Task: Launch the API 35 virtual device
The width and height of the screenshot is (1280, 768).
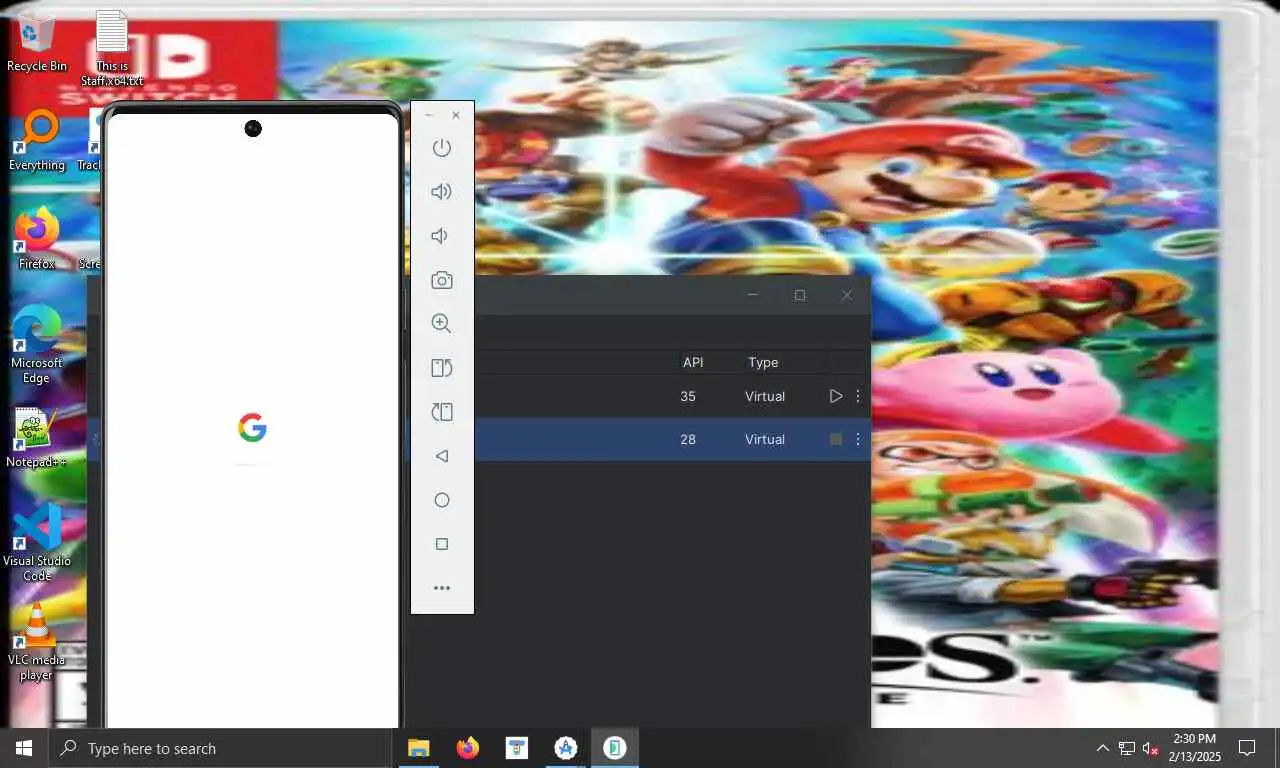Action: (836, 396)
